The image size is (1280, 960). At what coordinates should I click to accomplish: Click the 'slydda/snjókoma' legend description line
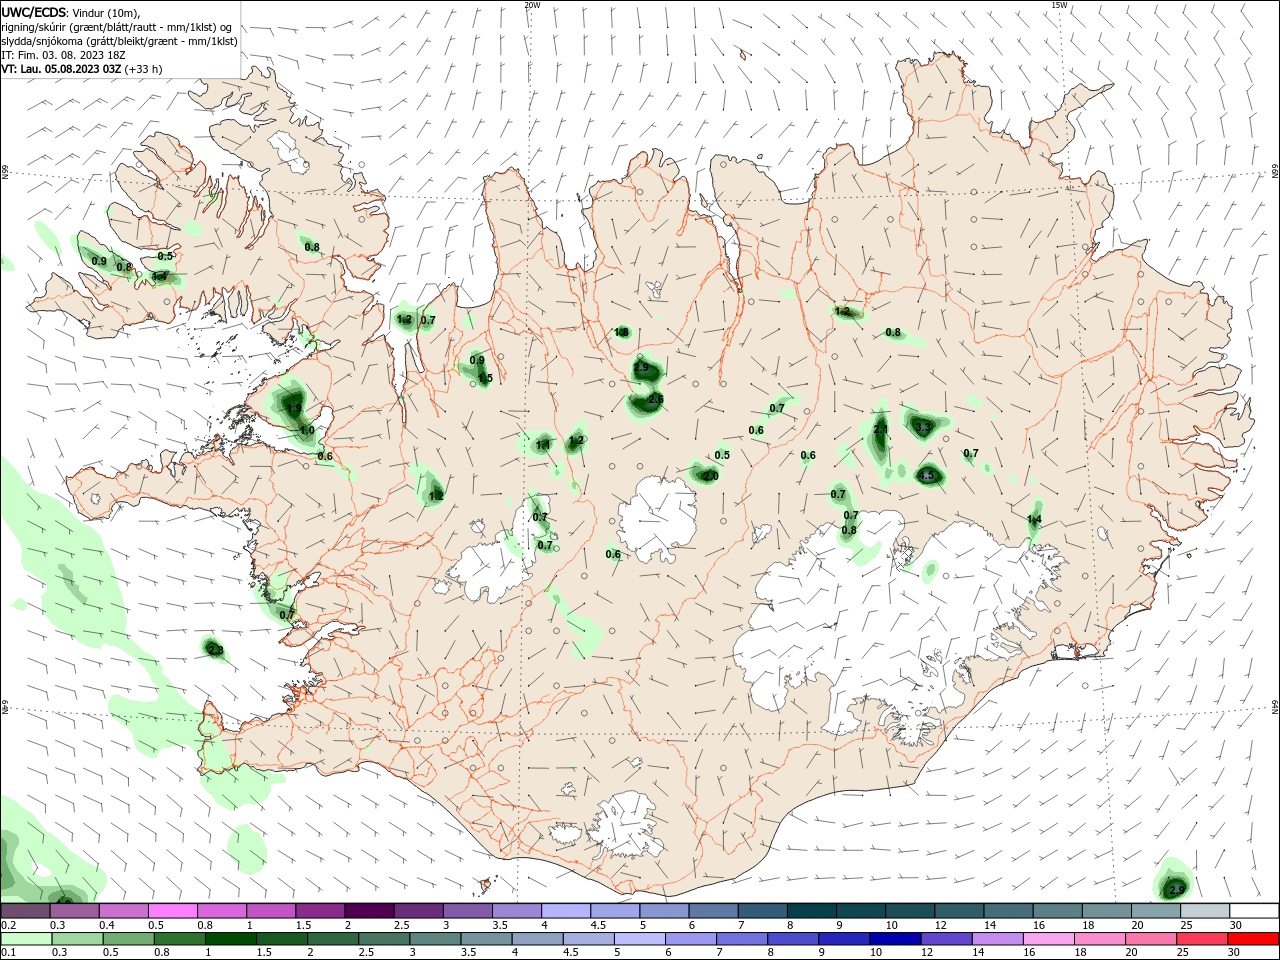pos(119,41)
